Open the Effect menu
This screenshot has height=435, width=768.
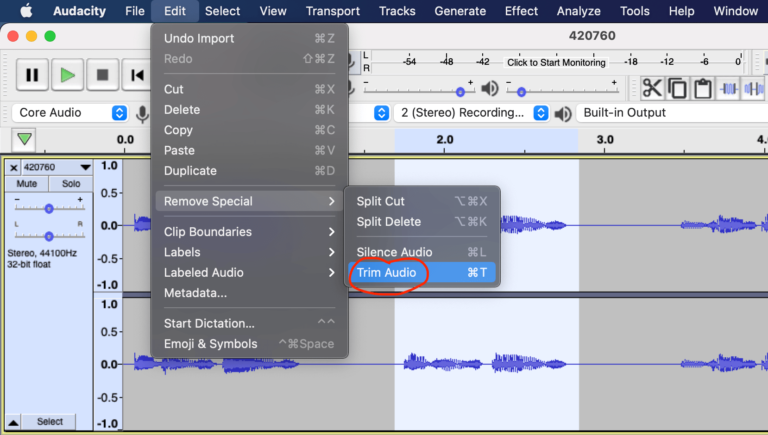point(521,11)
